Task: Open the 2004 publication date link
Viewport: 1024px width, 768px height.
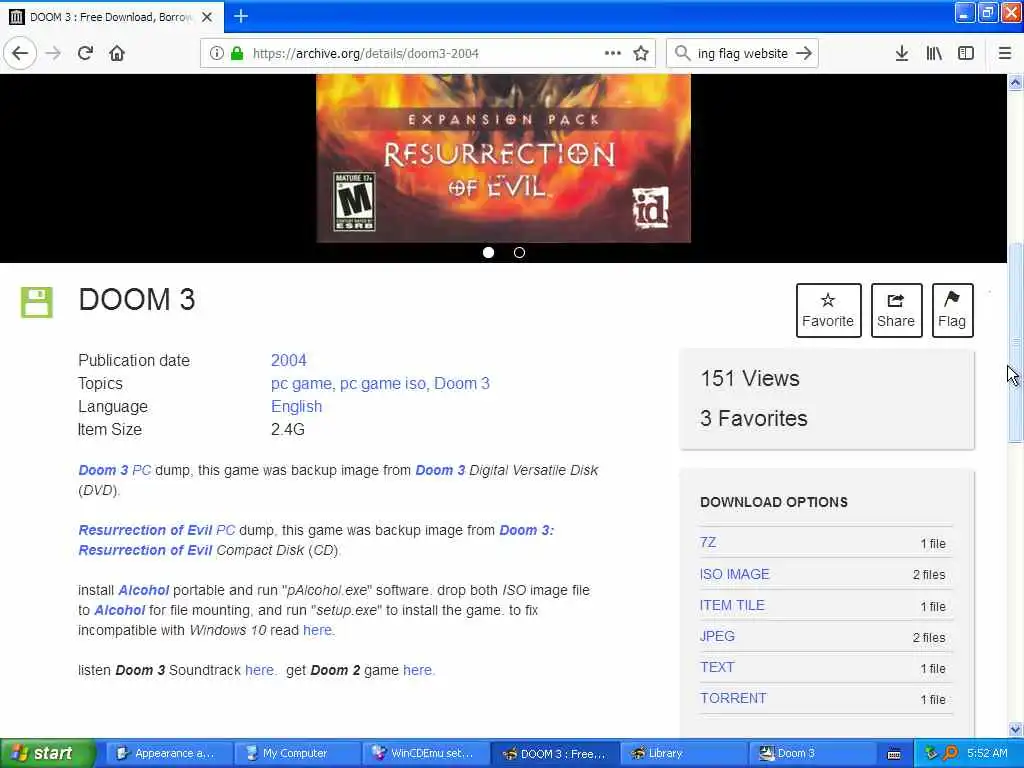Action: click(x=289, y=360)
